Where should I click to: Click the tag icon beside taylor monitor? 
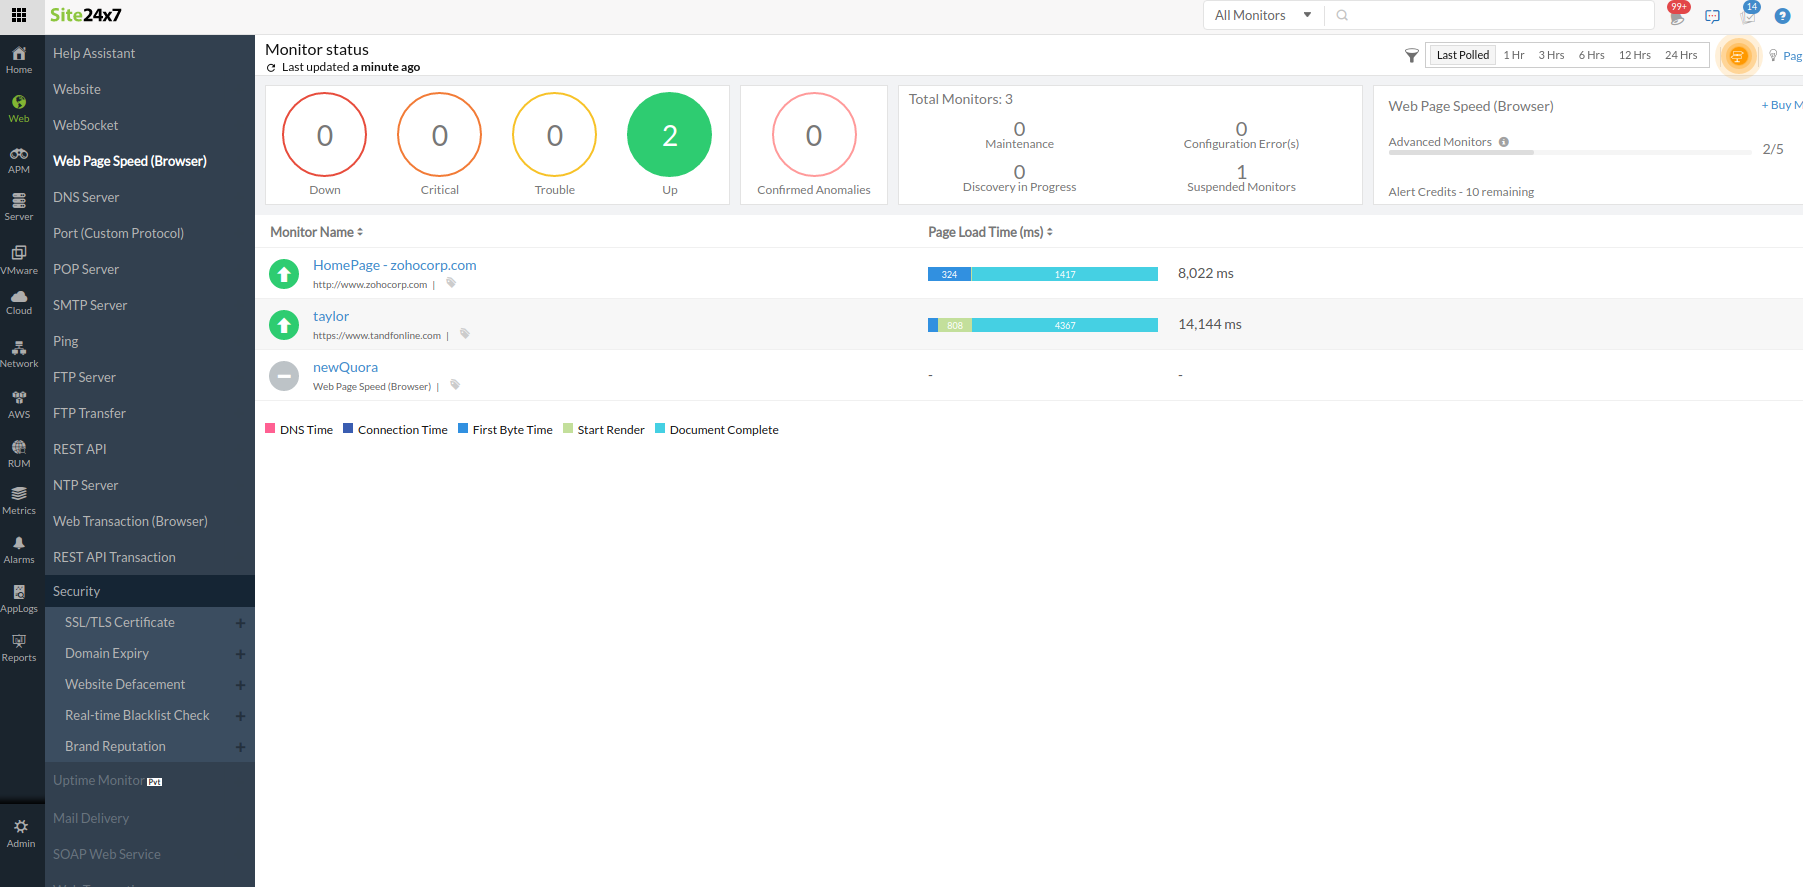pyautogui.click(x=465, y=334)
